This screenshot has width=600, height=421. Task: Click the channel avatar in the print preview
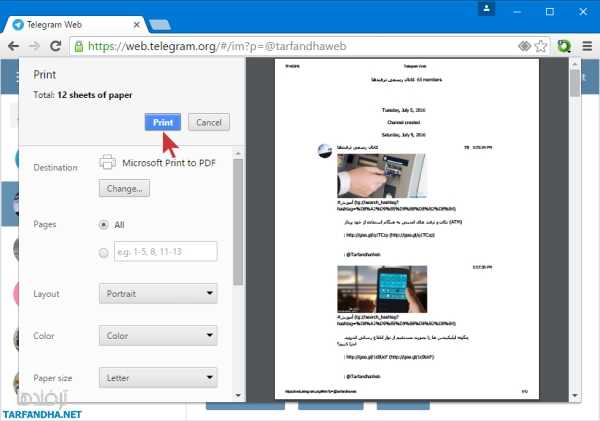325,151
